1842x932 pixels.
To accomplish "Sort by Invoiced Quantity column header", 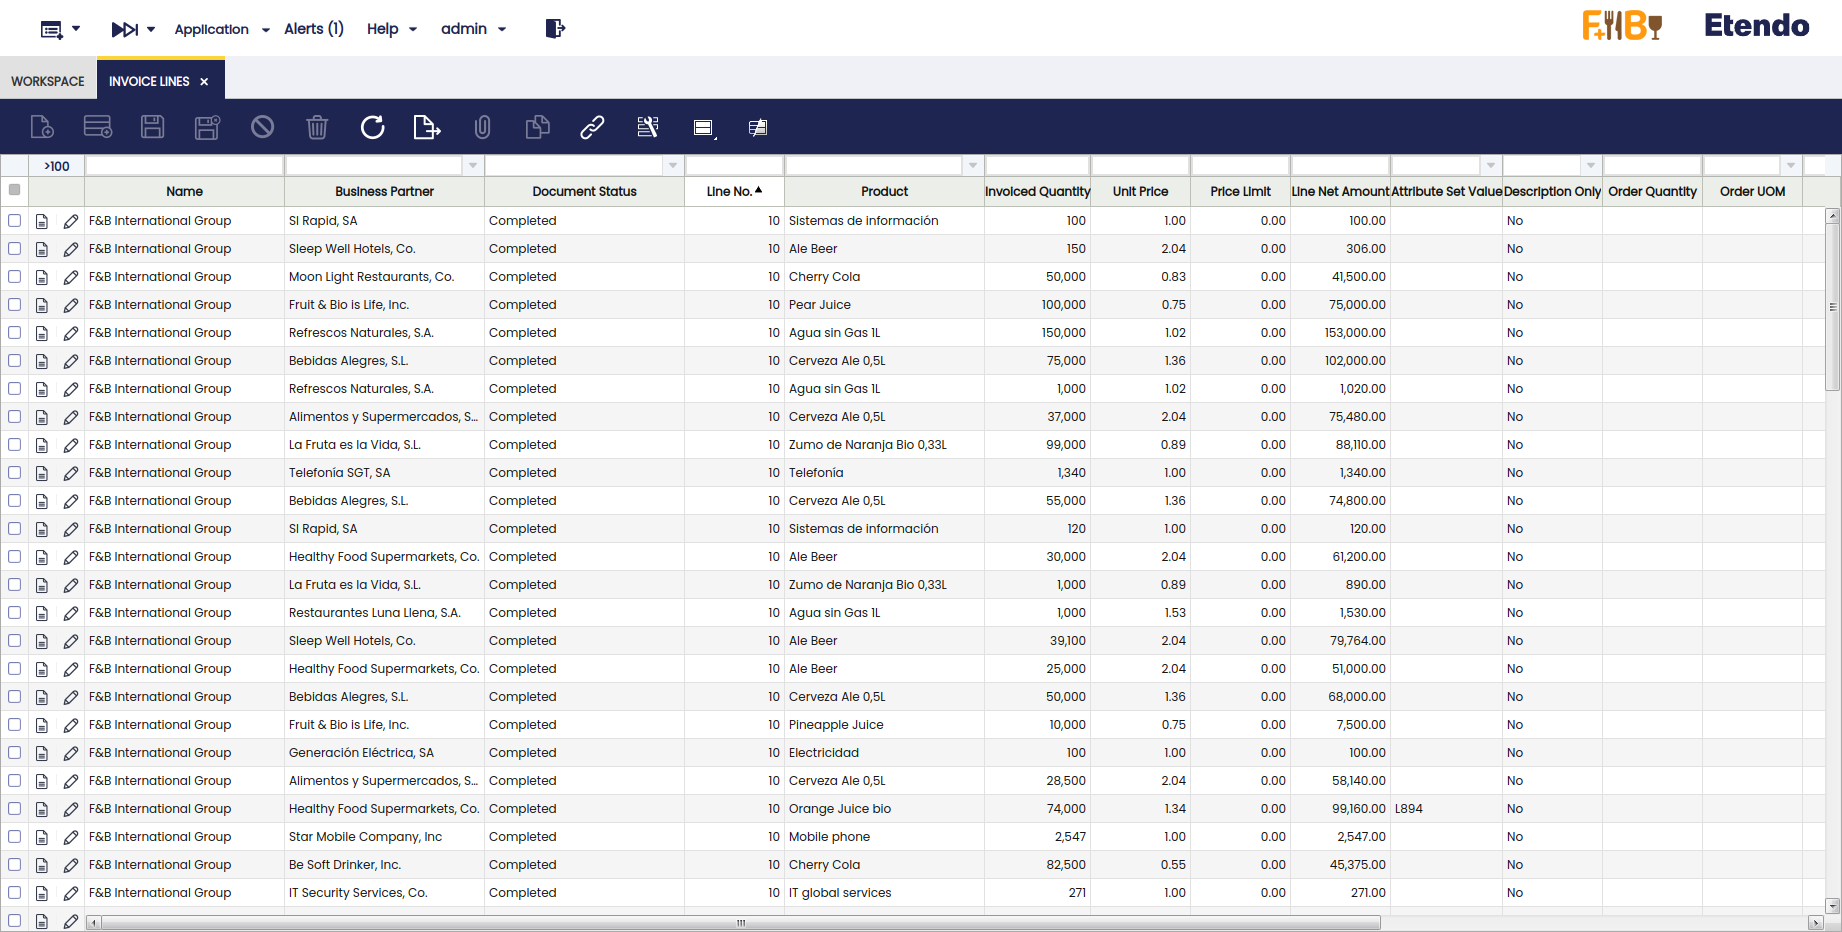I will [1037, 191].
